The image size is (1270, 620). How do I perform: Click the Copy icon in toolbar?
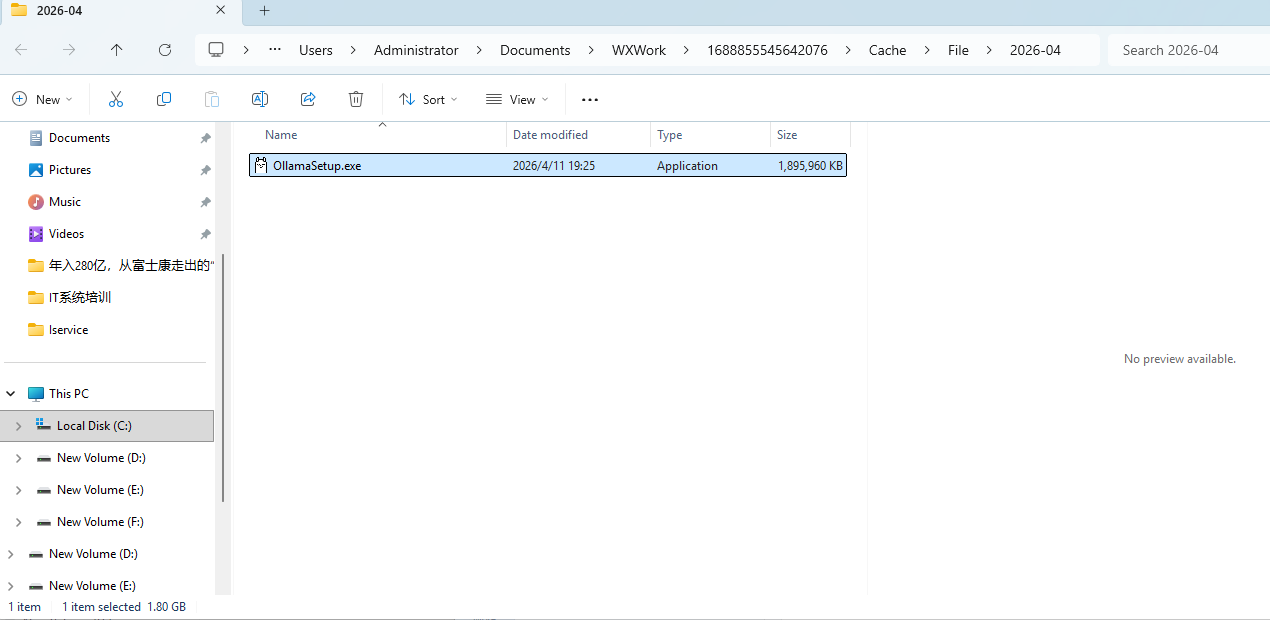point(164,99)
